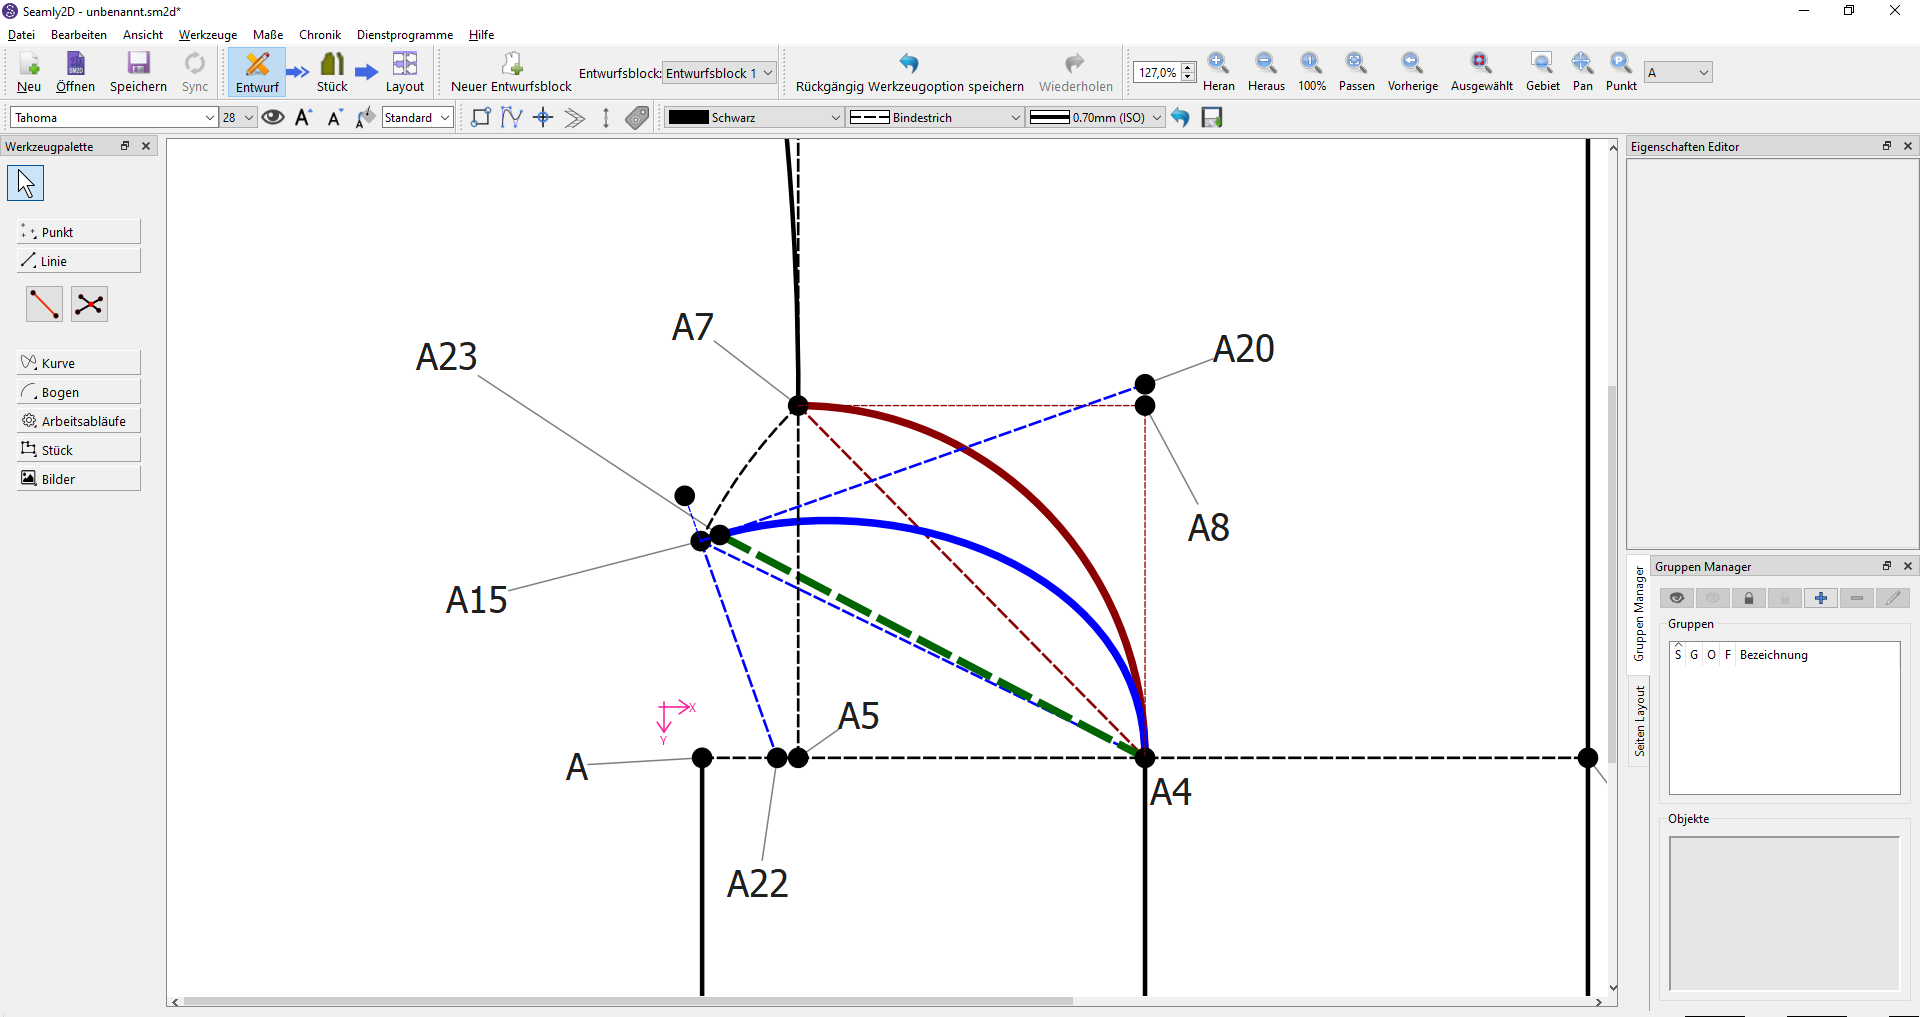Toggle point name visibility eye in toolbar
1920x1017 pixels.
(x=273, y=118)
